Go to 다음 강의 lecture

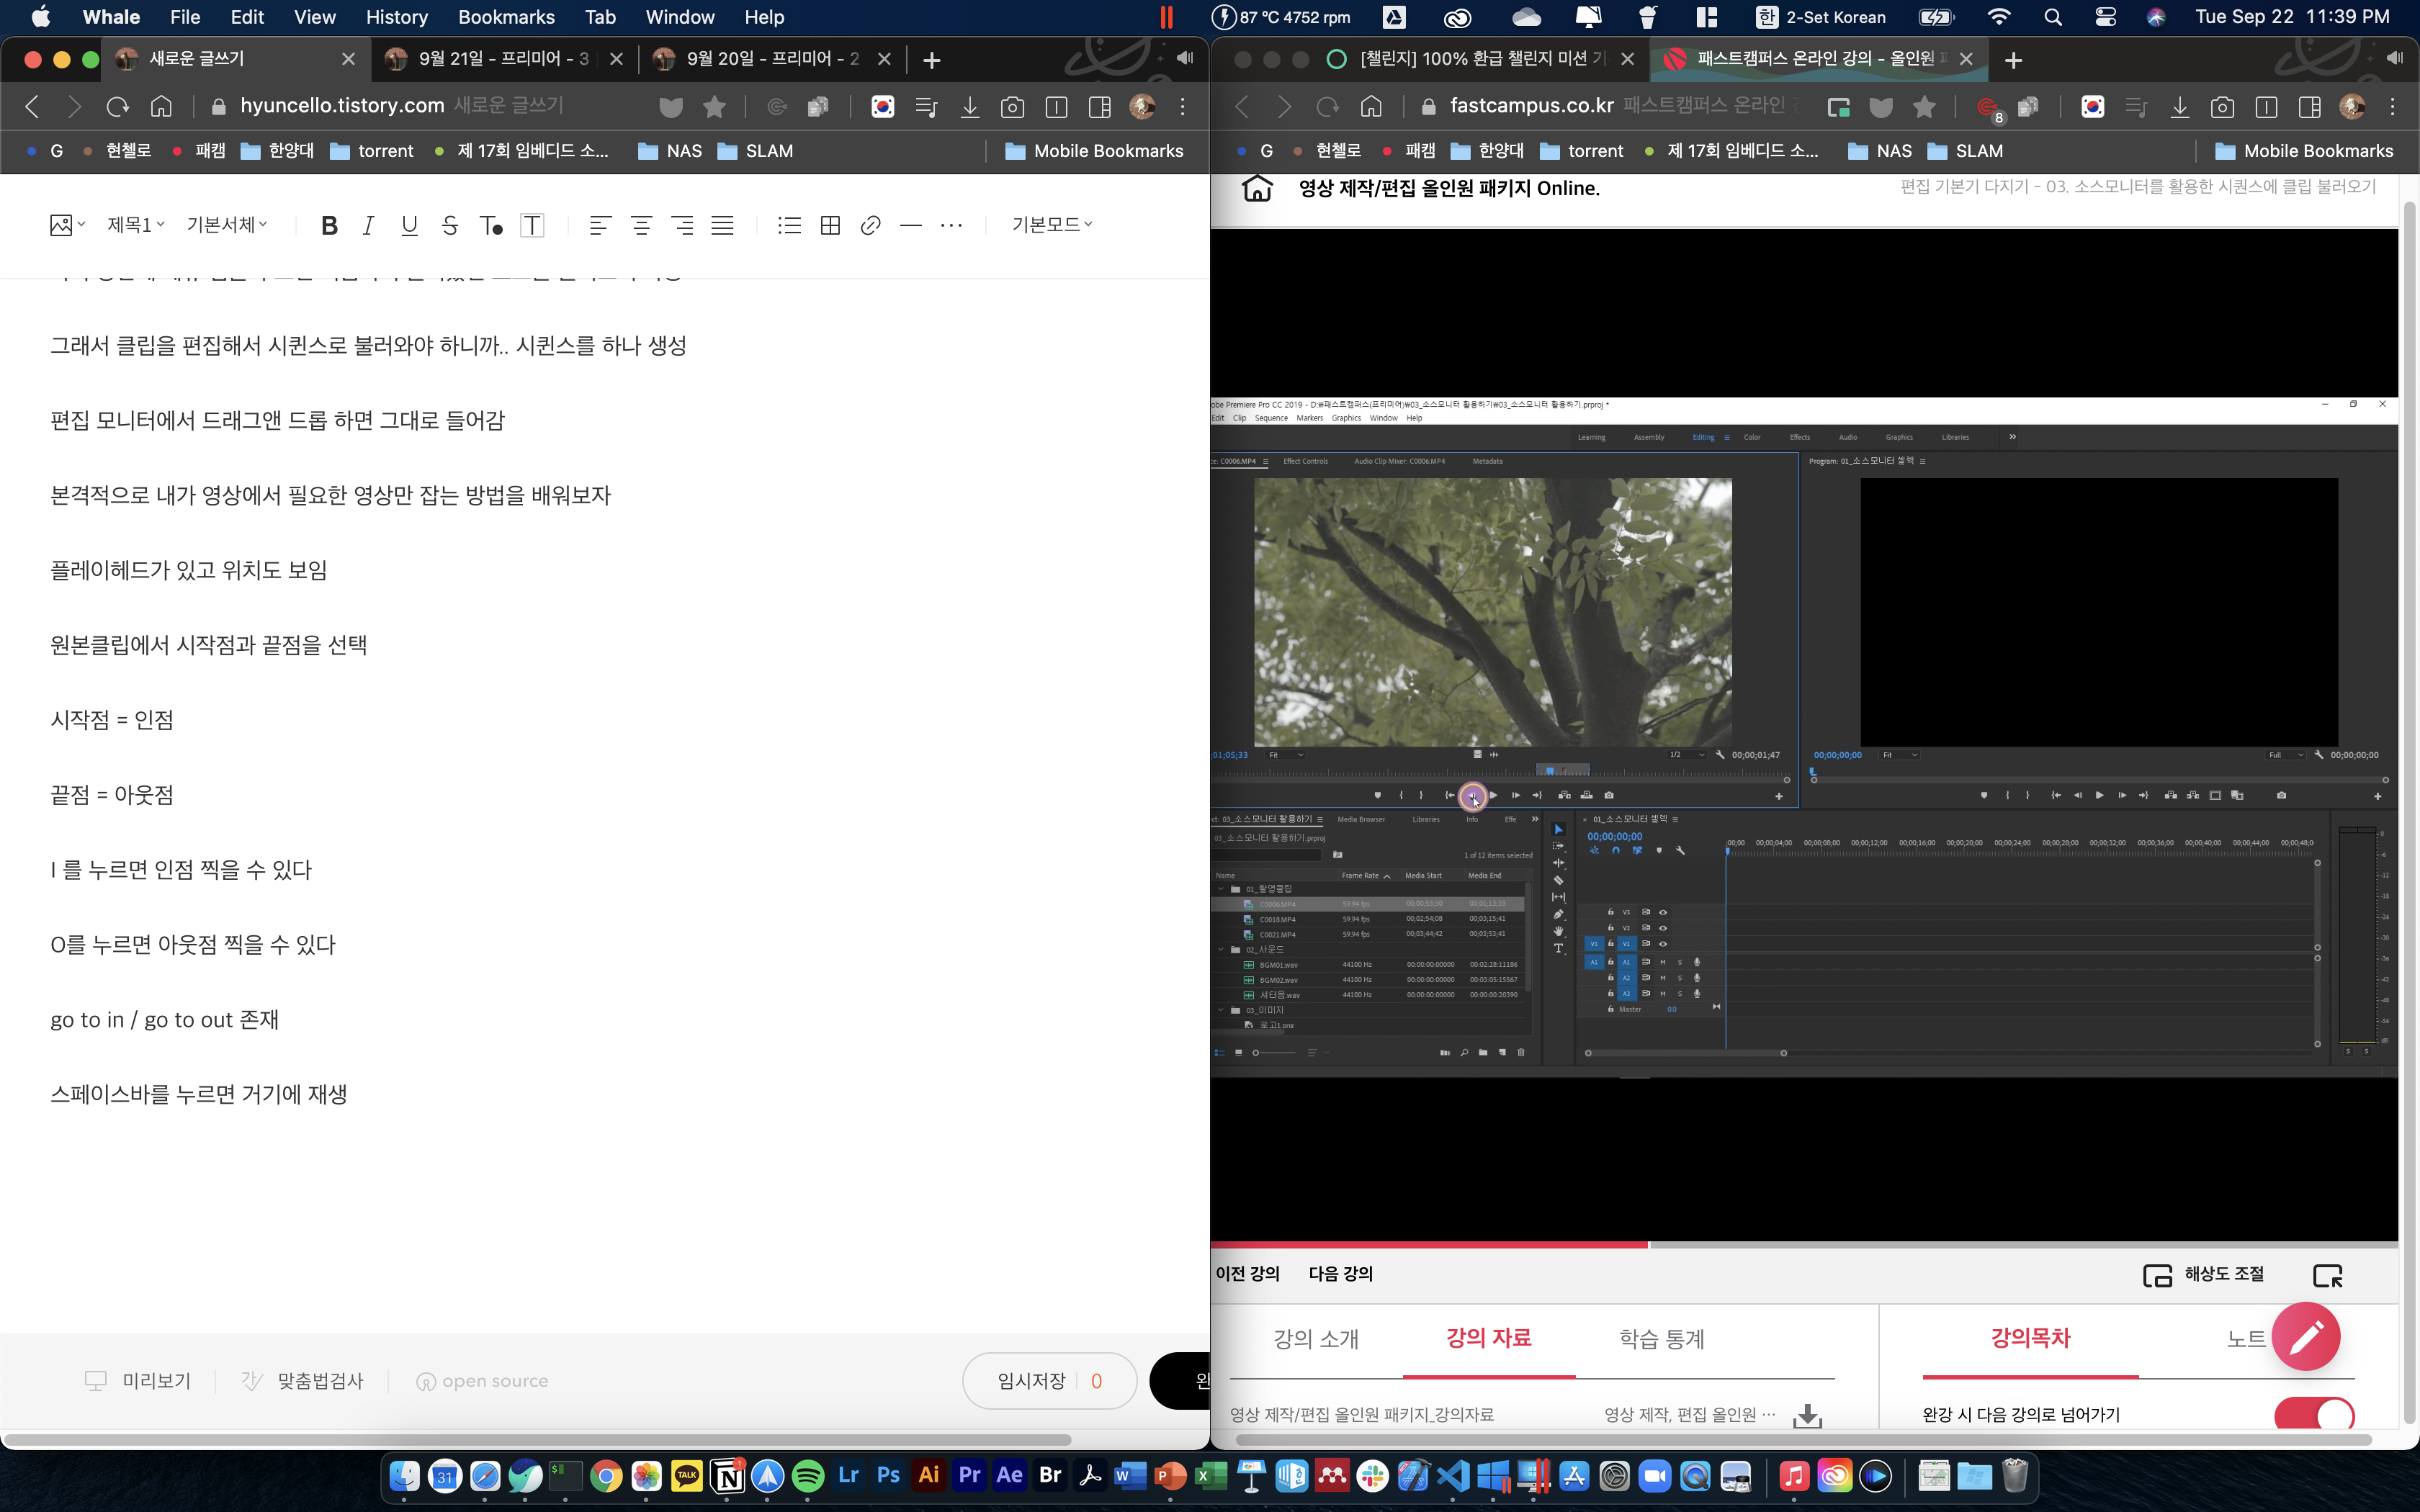[1340, 1274]
